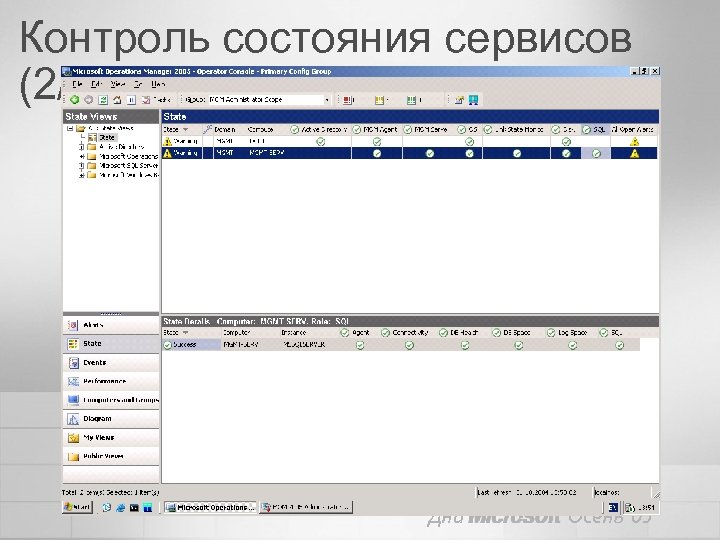Expand the Active Directory folder node

[81, 147]
